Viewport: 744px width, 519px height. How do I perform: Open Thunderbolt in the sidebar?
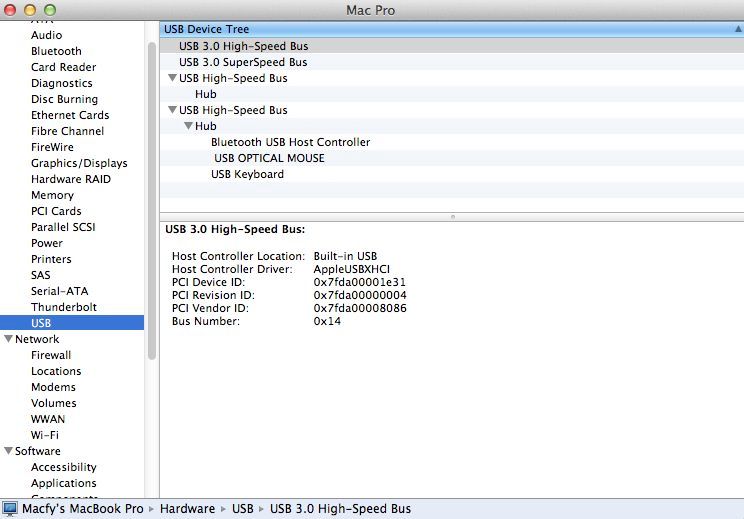(x=64, y=307)
